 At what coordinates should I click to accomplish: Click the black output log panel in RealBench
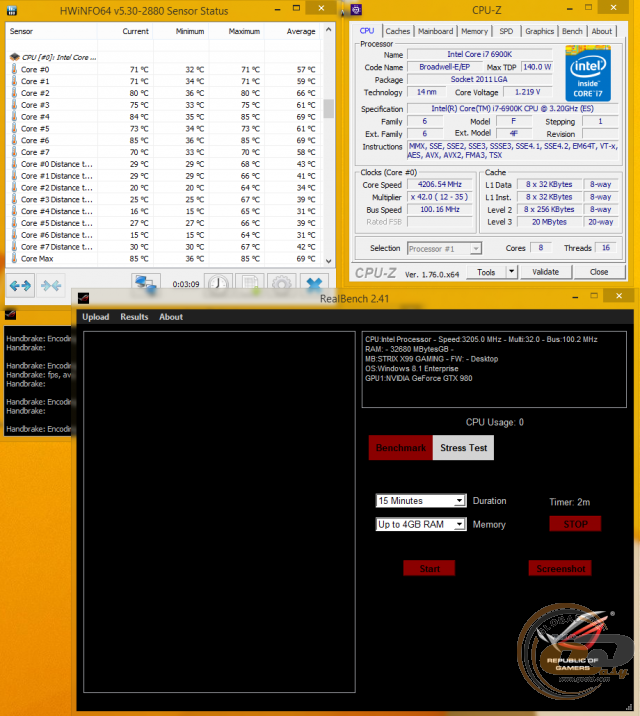219,511
